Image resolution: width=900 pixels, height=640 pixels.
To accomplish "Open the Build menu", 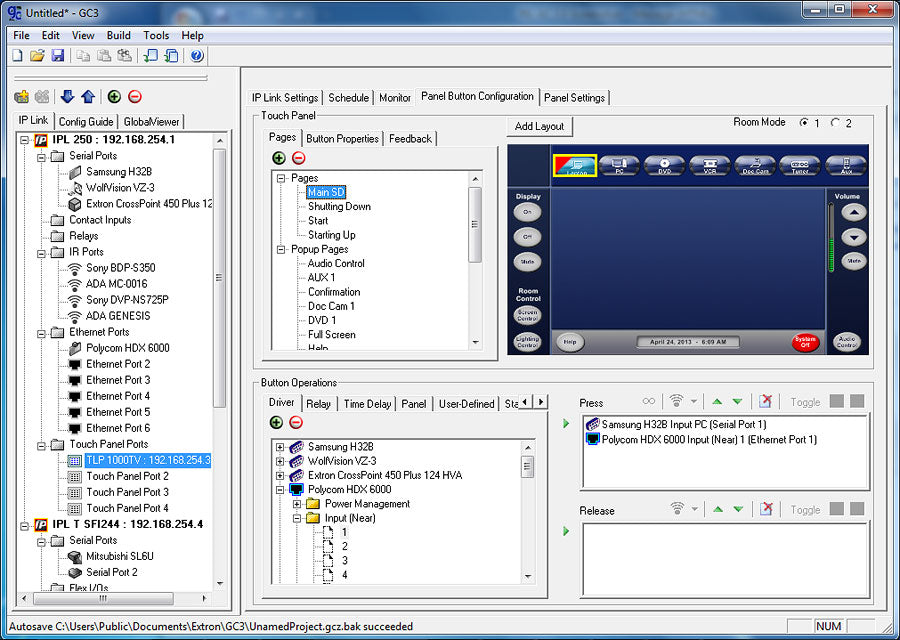I will click(x=119, y=36).
